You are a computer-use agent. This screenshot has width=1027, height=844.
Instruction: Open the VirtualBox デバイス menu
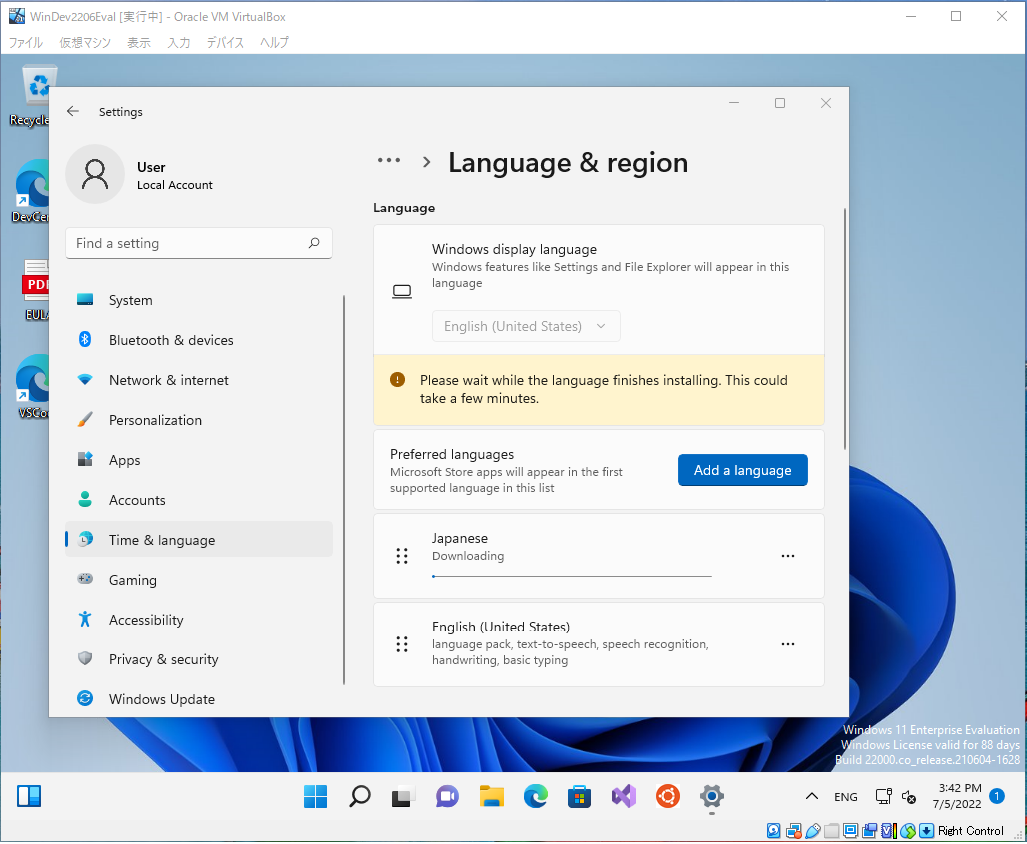(225, 43)
